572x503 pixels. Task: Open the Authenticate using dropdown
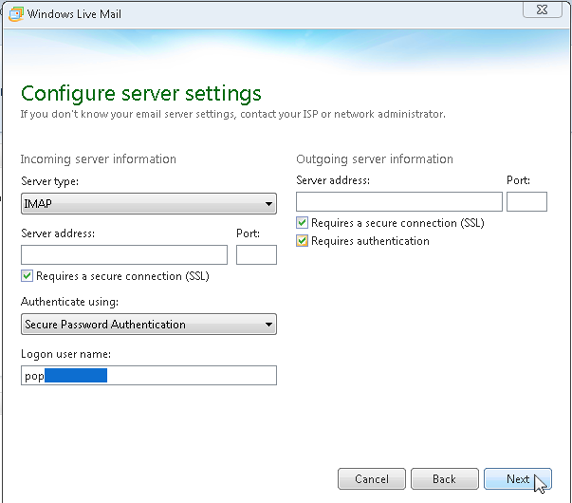[149, 324]
